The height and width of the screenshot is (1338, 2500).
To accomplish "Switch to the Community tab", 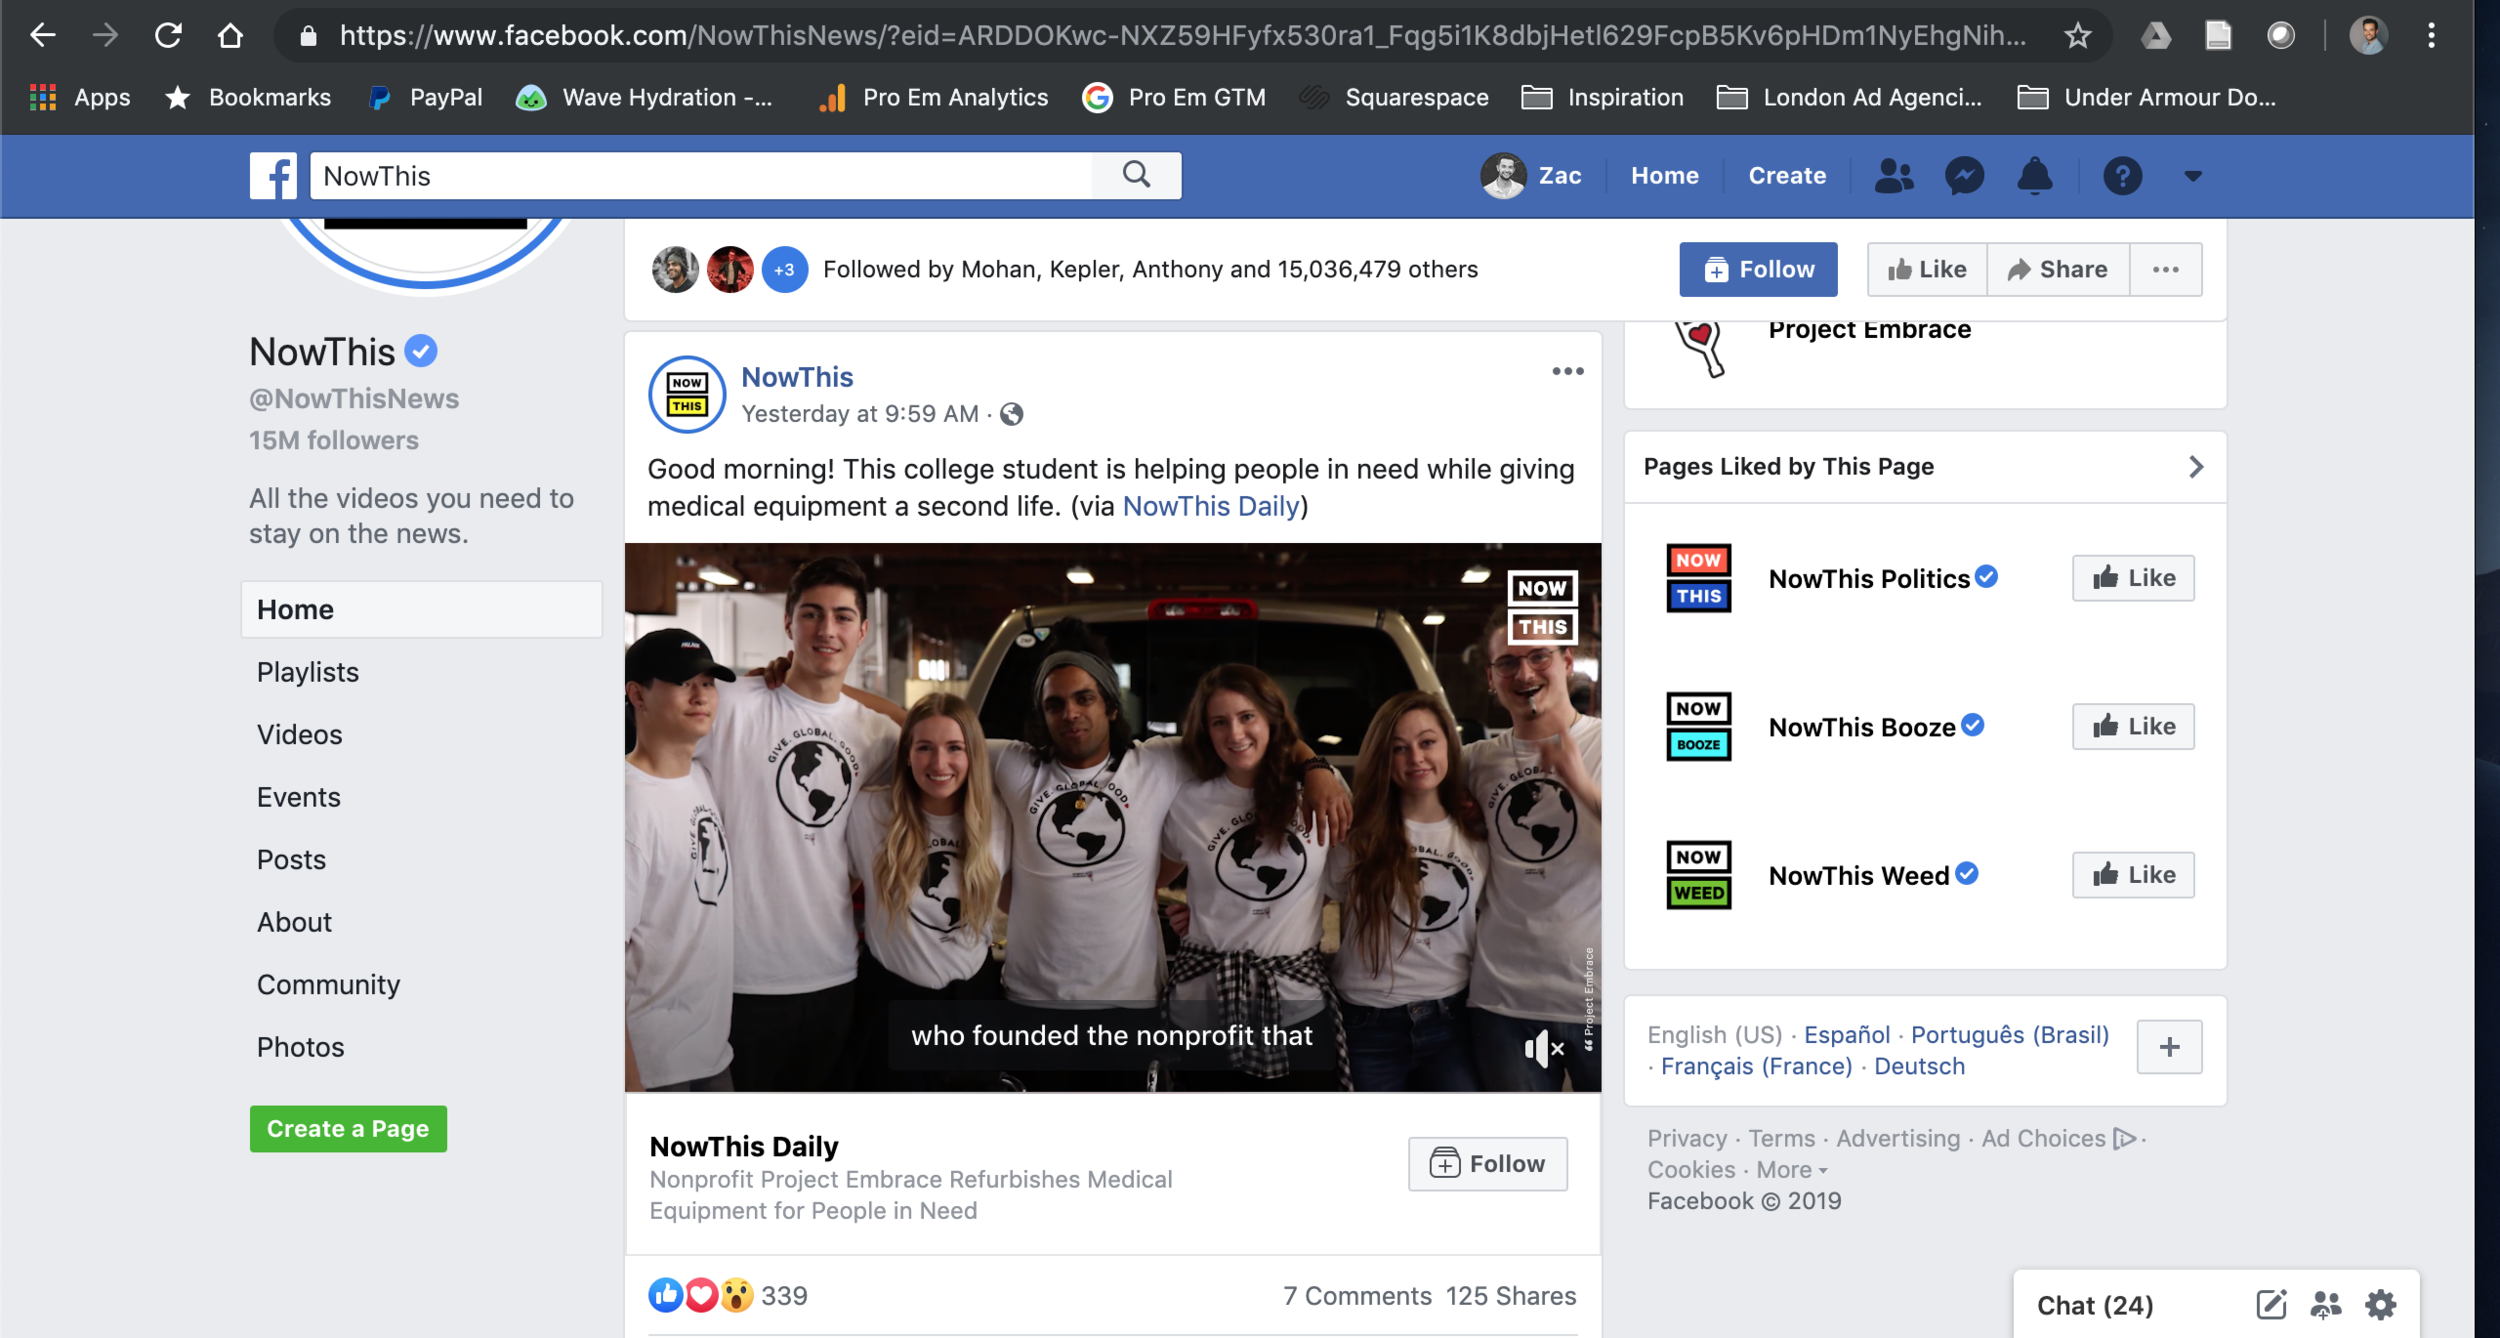I will click(x=328, y=984).
